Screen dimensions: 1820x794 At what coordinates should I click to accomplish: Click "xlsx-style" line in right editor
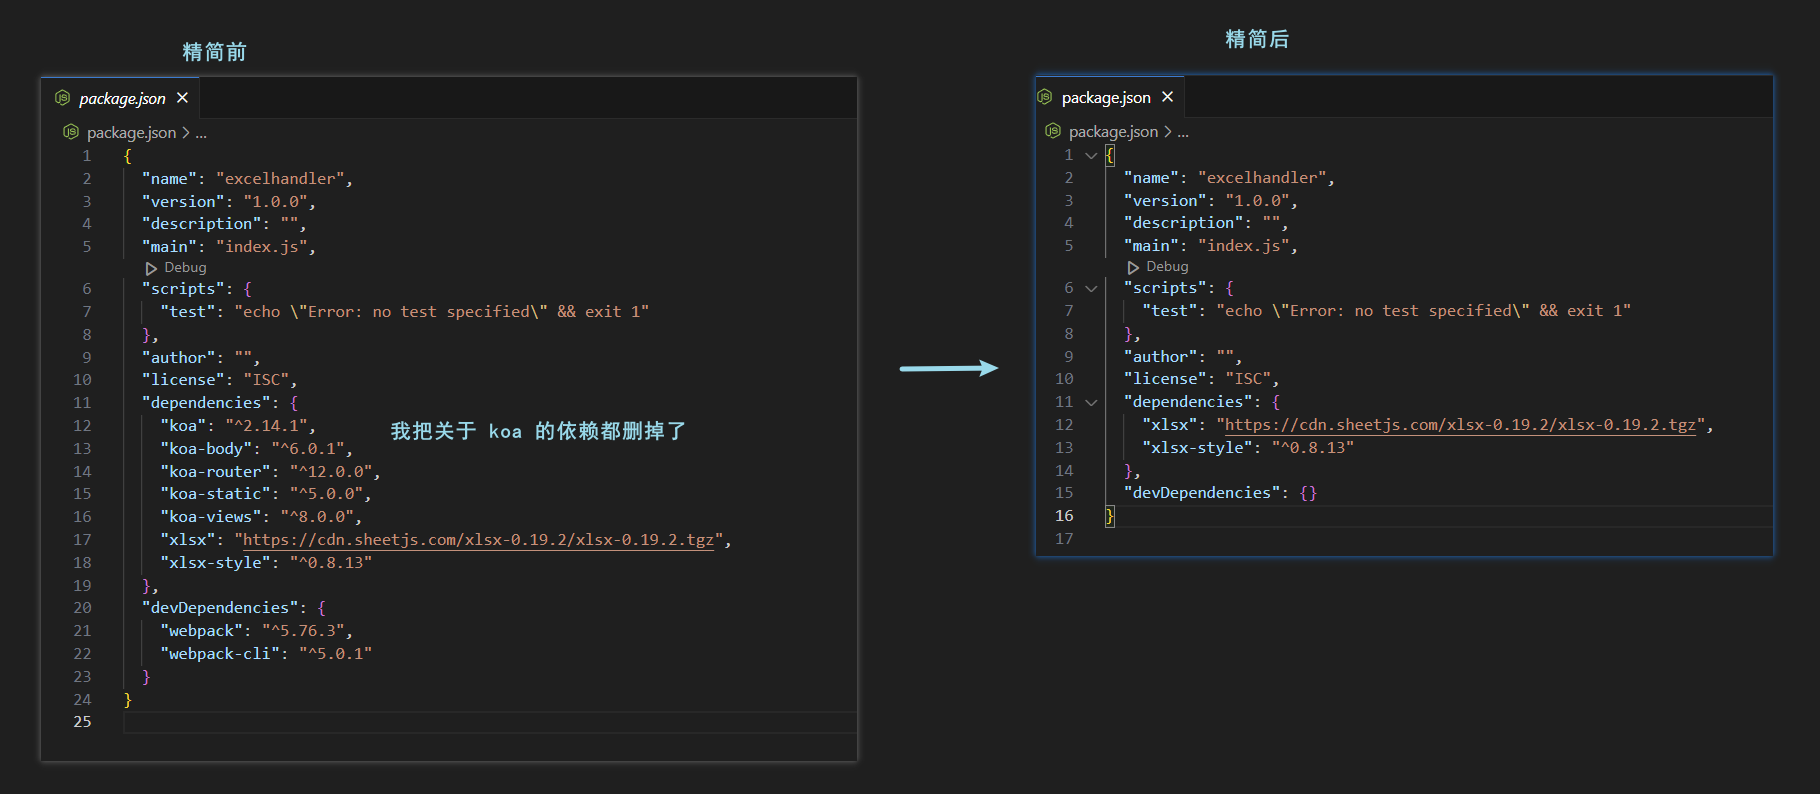click(x=1248, y=448)
